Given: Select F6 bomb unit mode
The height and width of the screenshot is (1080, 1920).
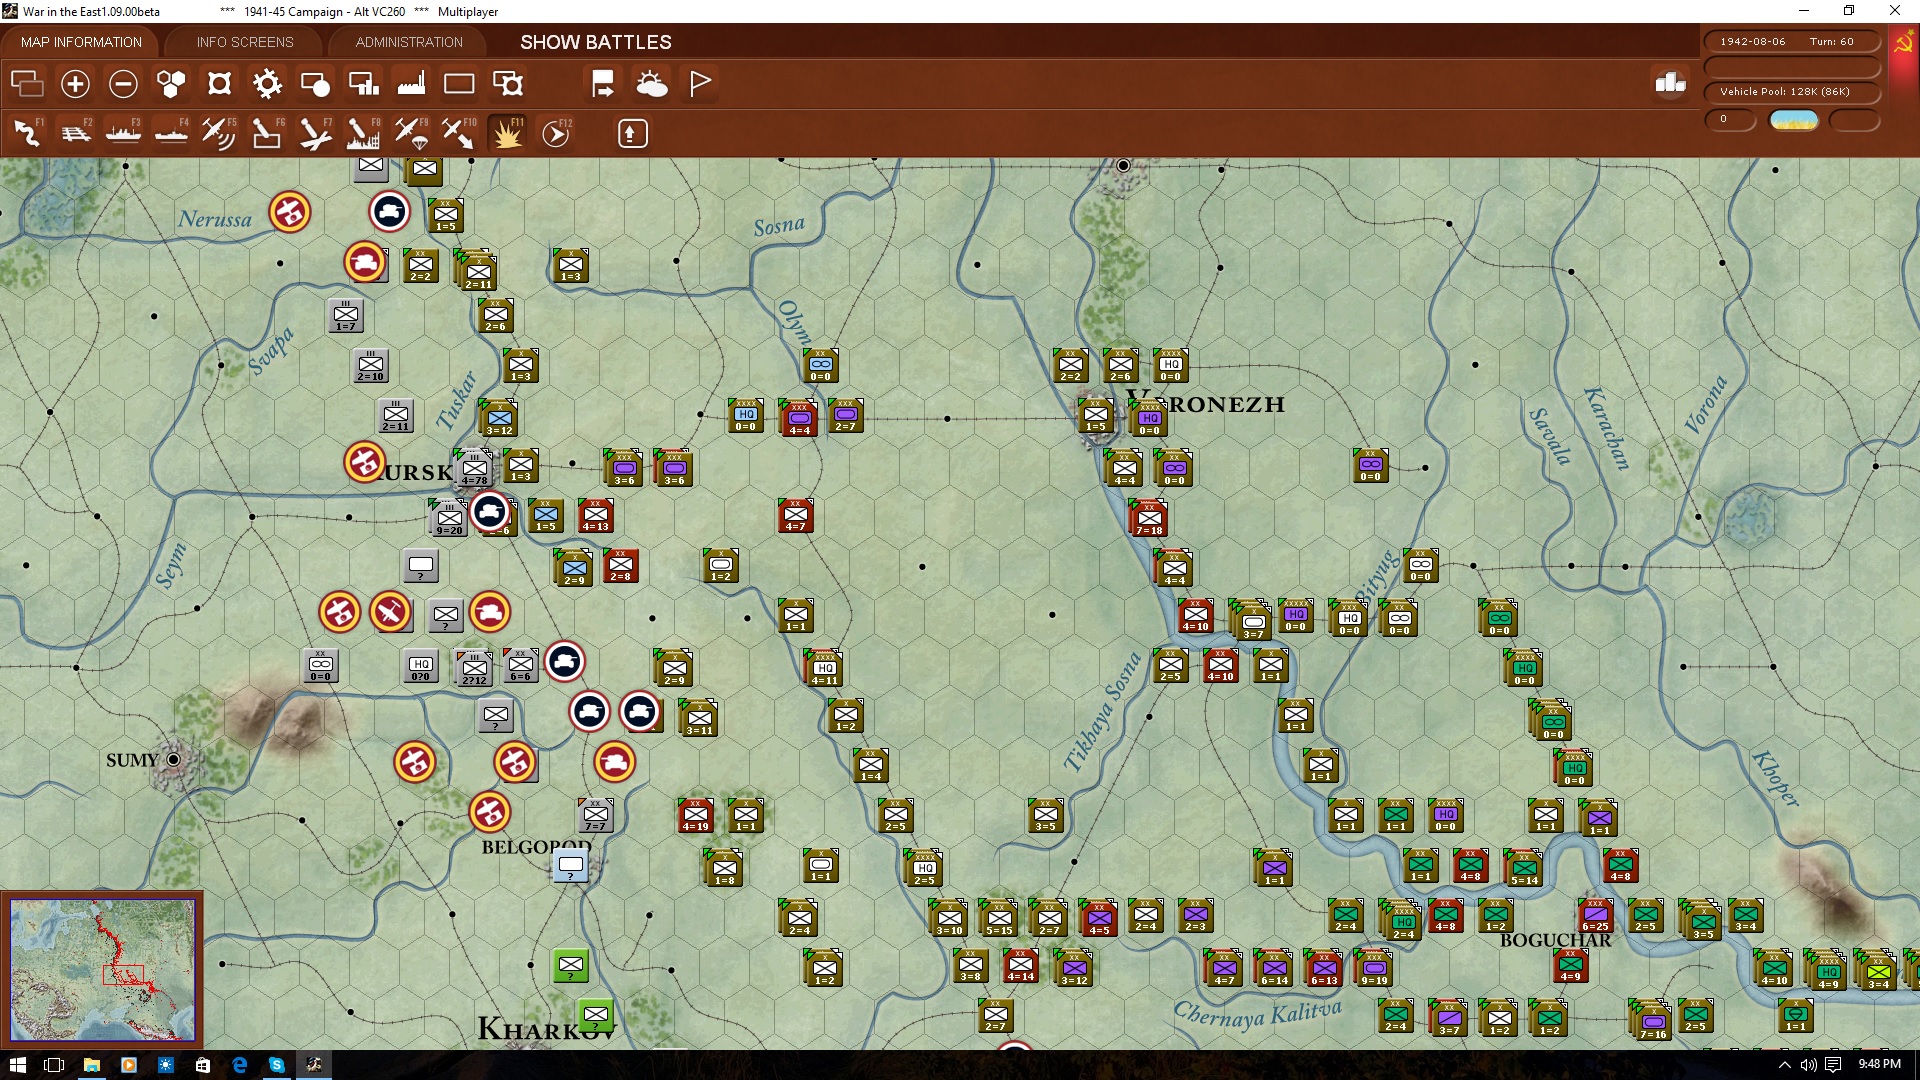Looking at the screenshot, I should point(267,133).
